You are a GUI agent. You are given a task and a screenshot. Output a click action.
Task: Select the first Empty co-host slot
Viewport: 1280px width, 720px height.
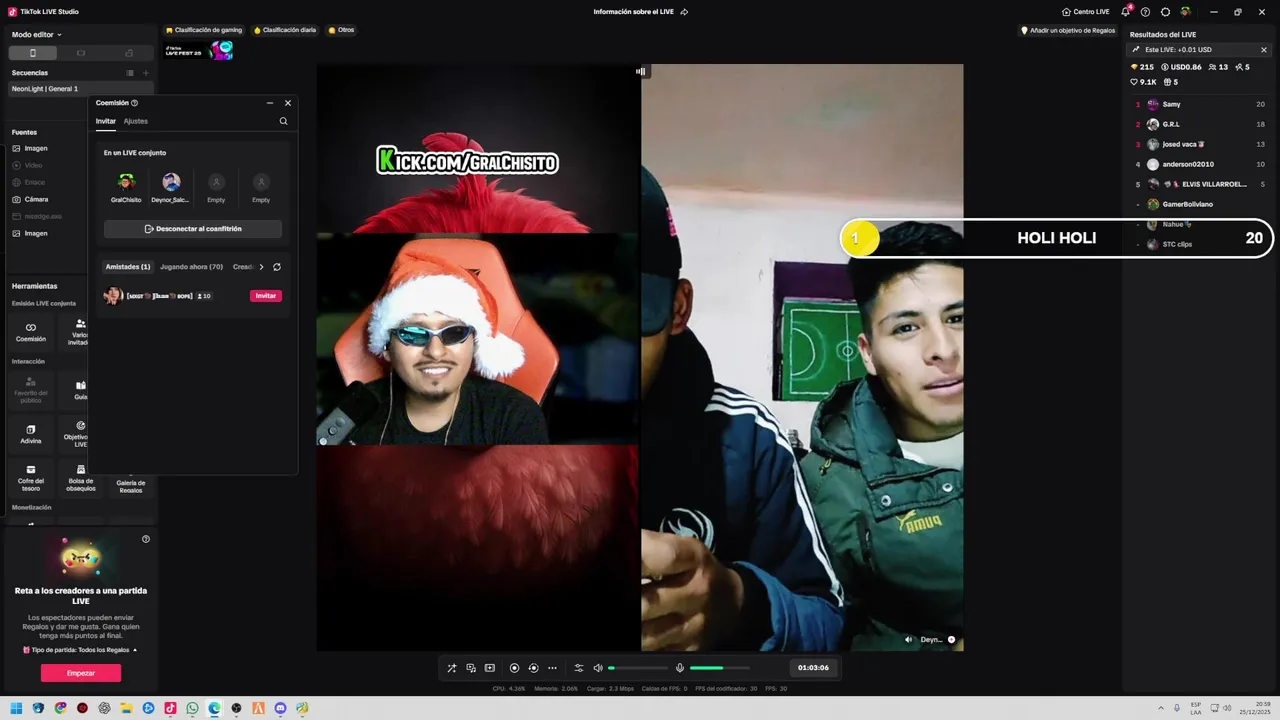(x=216, y=182)
